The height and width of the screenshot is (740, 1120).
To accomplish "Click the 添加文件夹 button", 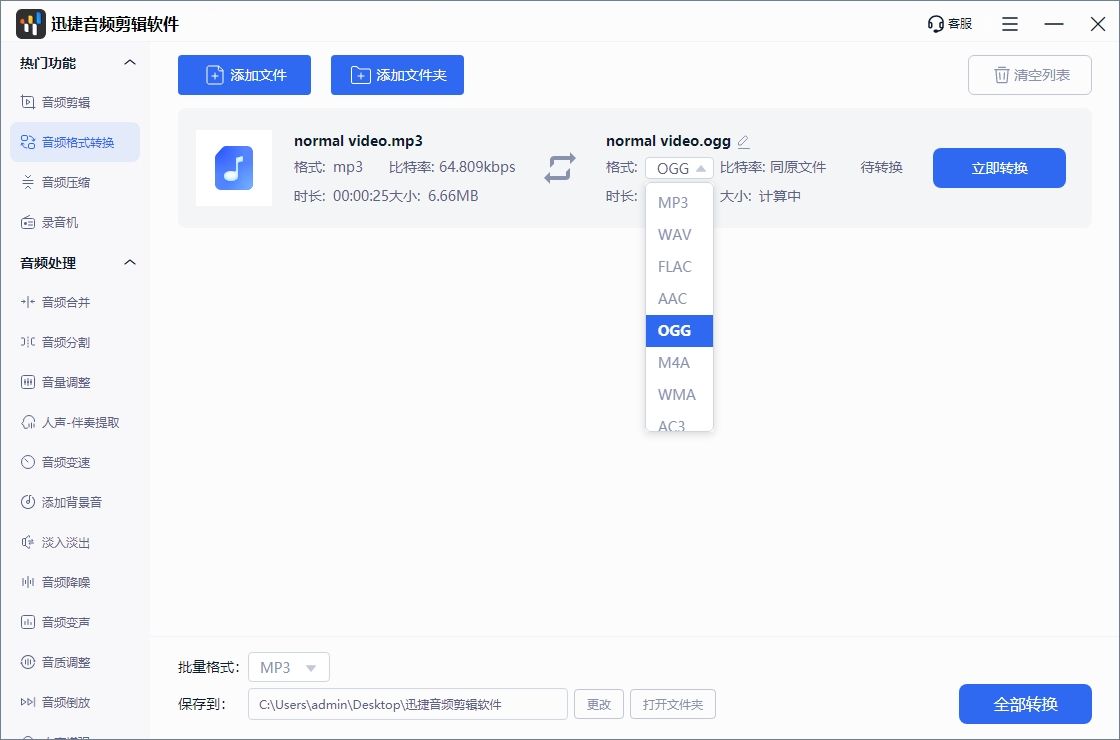I will point(397,75).
